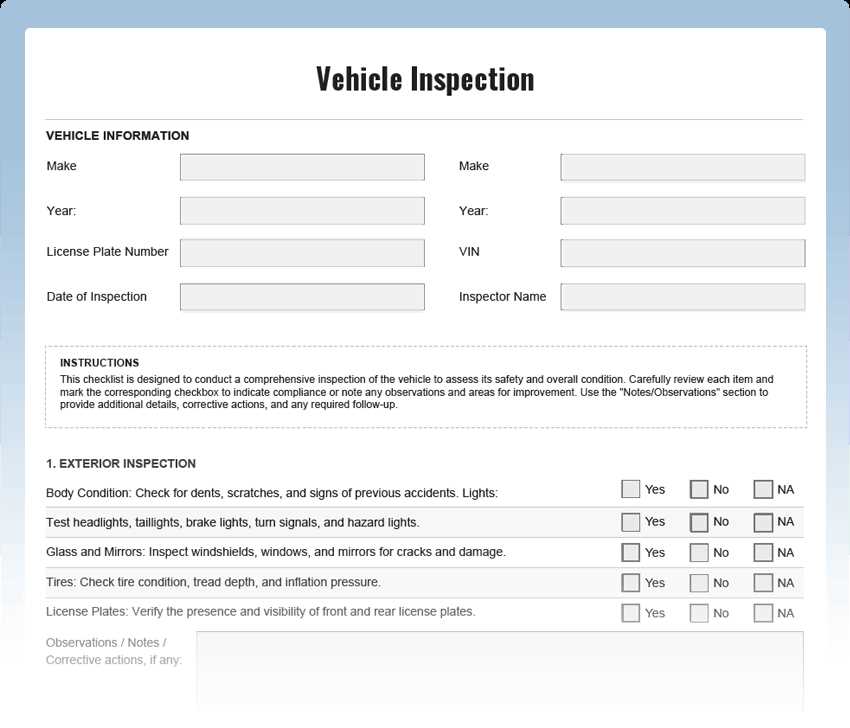The width and height of the screenshot is (850, 728).
Task: Click the VIN label
Action: point(469,252)
